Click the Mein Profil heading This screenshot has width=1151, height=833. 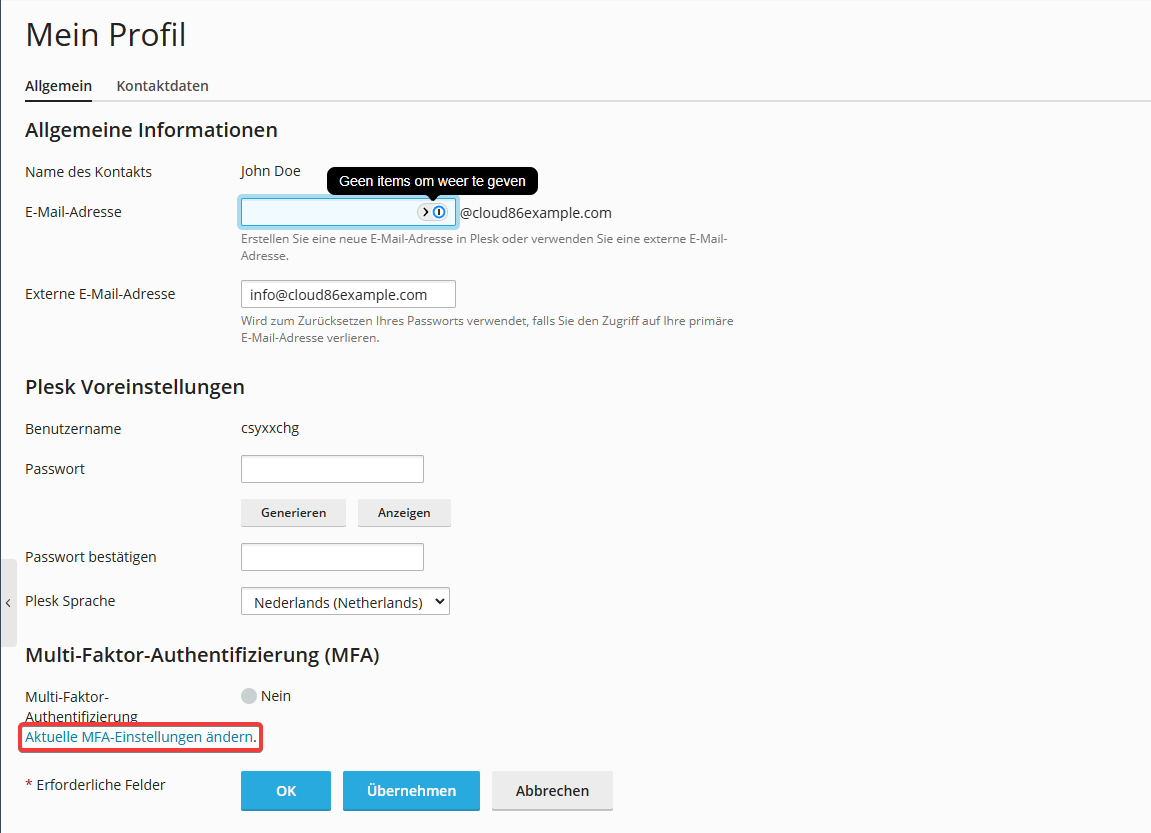tap(106, 34)
